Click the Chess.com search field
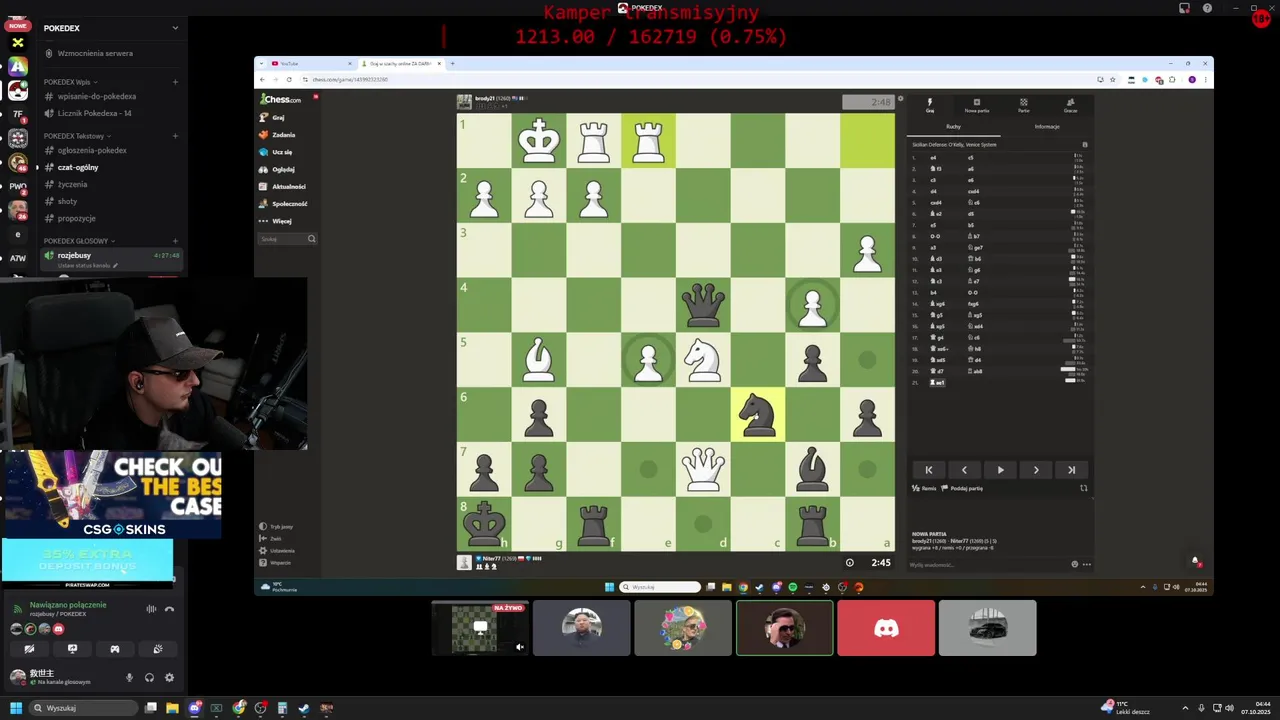 pyautogui.click(x=288, y=239)
